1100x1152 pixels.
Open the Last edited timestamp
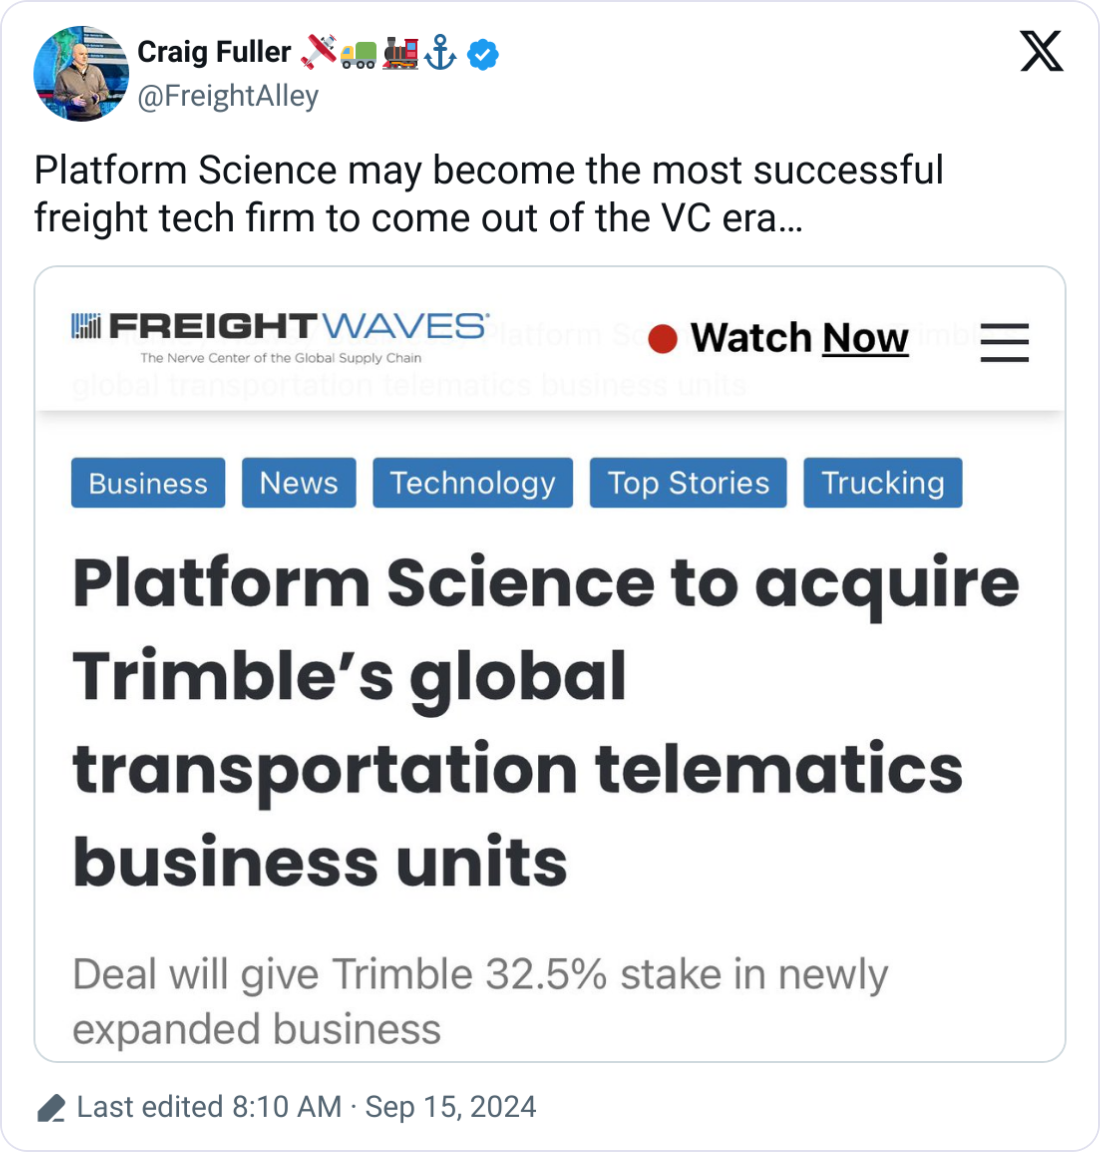[x=306, y=1107]
